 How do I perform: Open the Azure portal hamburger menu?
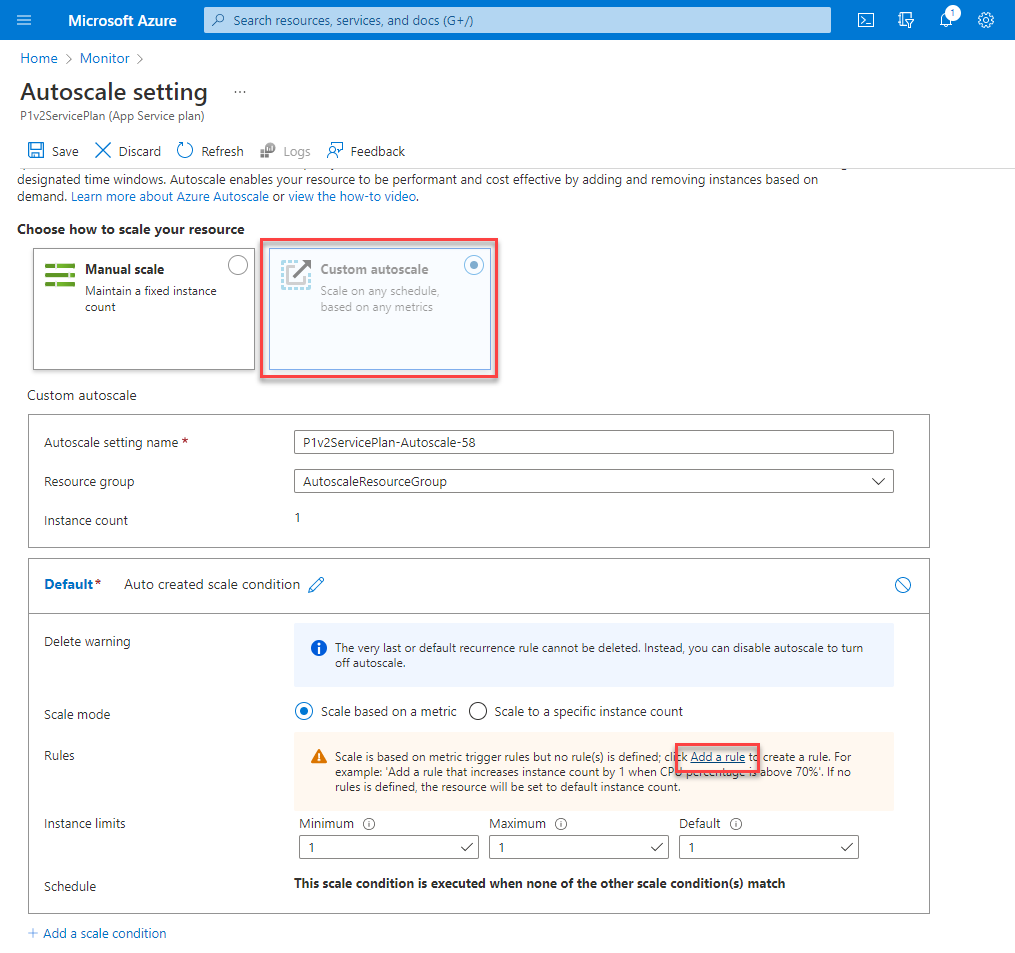pos(25,20)
